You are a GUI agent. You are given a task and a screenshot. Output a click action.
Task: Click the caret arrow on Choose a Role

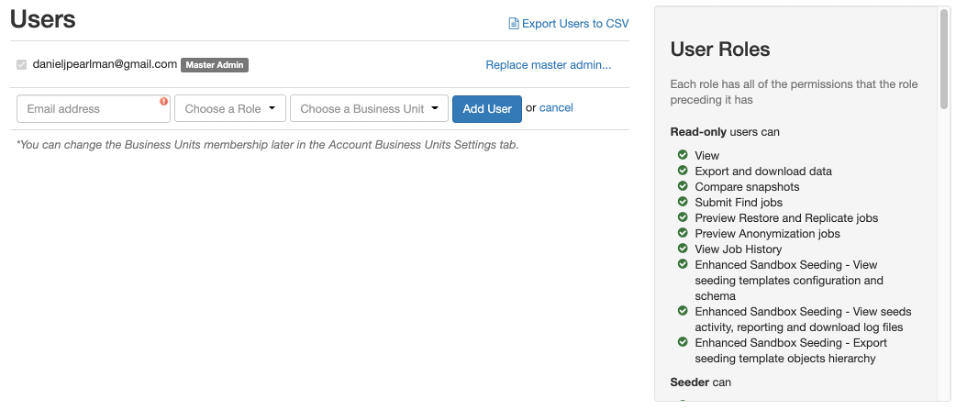(271, 109)
